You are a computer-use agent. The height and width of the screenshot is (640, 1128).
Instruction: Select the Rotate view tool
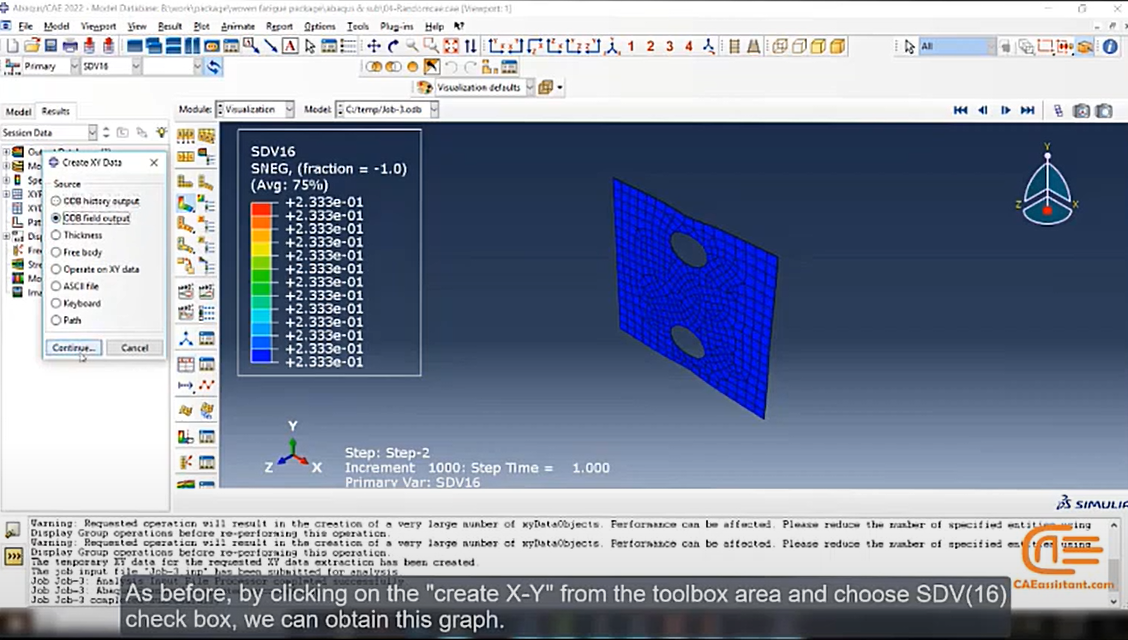click(393, 47)
